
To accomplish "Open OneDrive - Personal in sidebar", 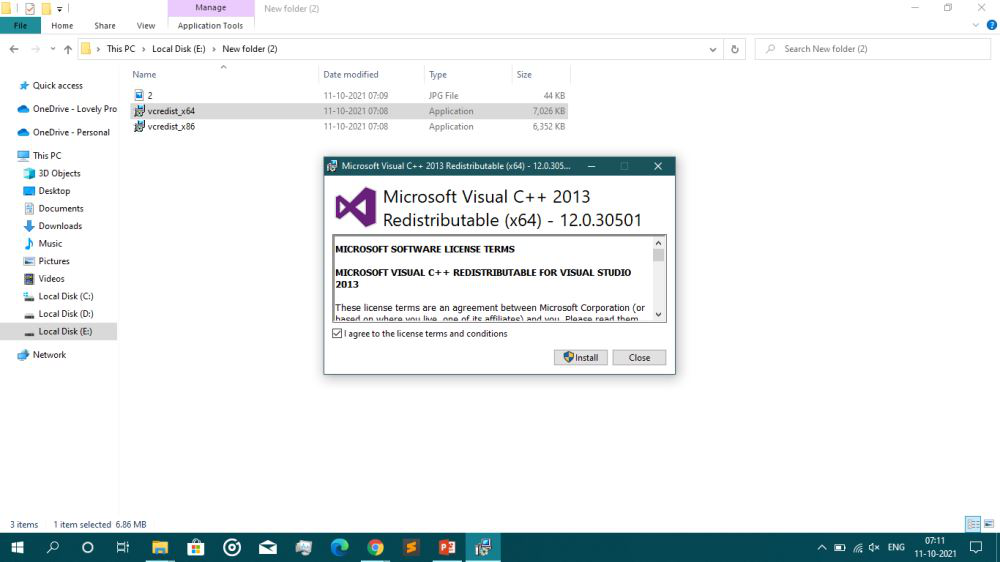I will 64,133.
